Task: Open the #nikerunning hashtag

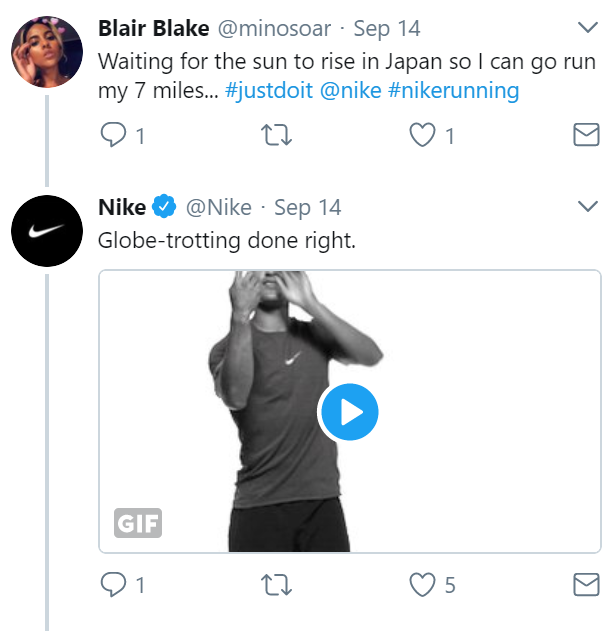Action: 453,91
